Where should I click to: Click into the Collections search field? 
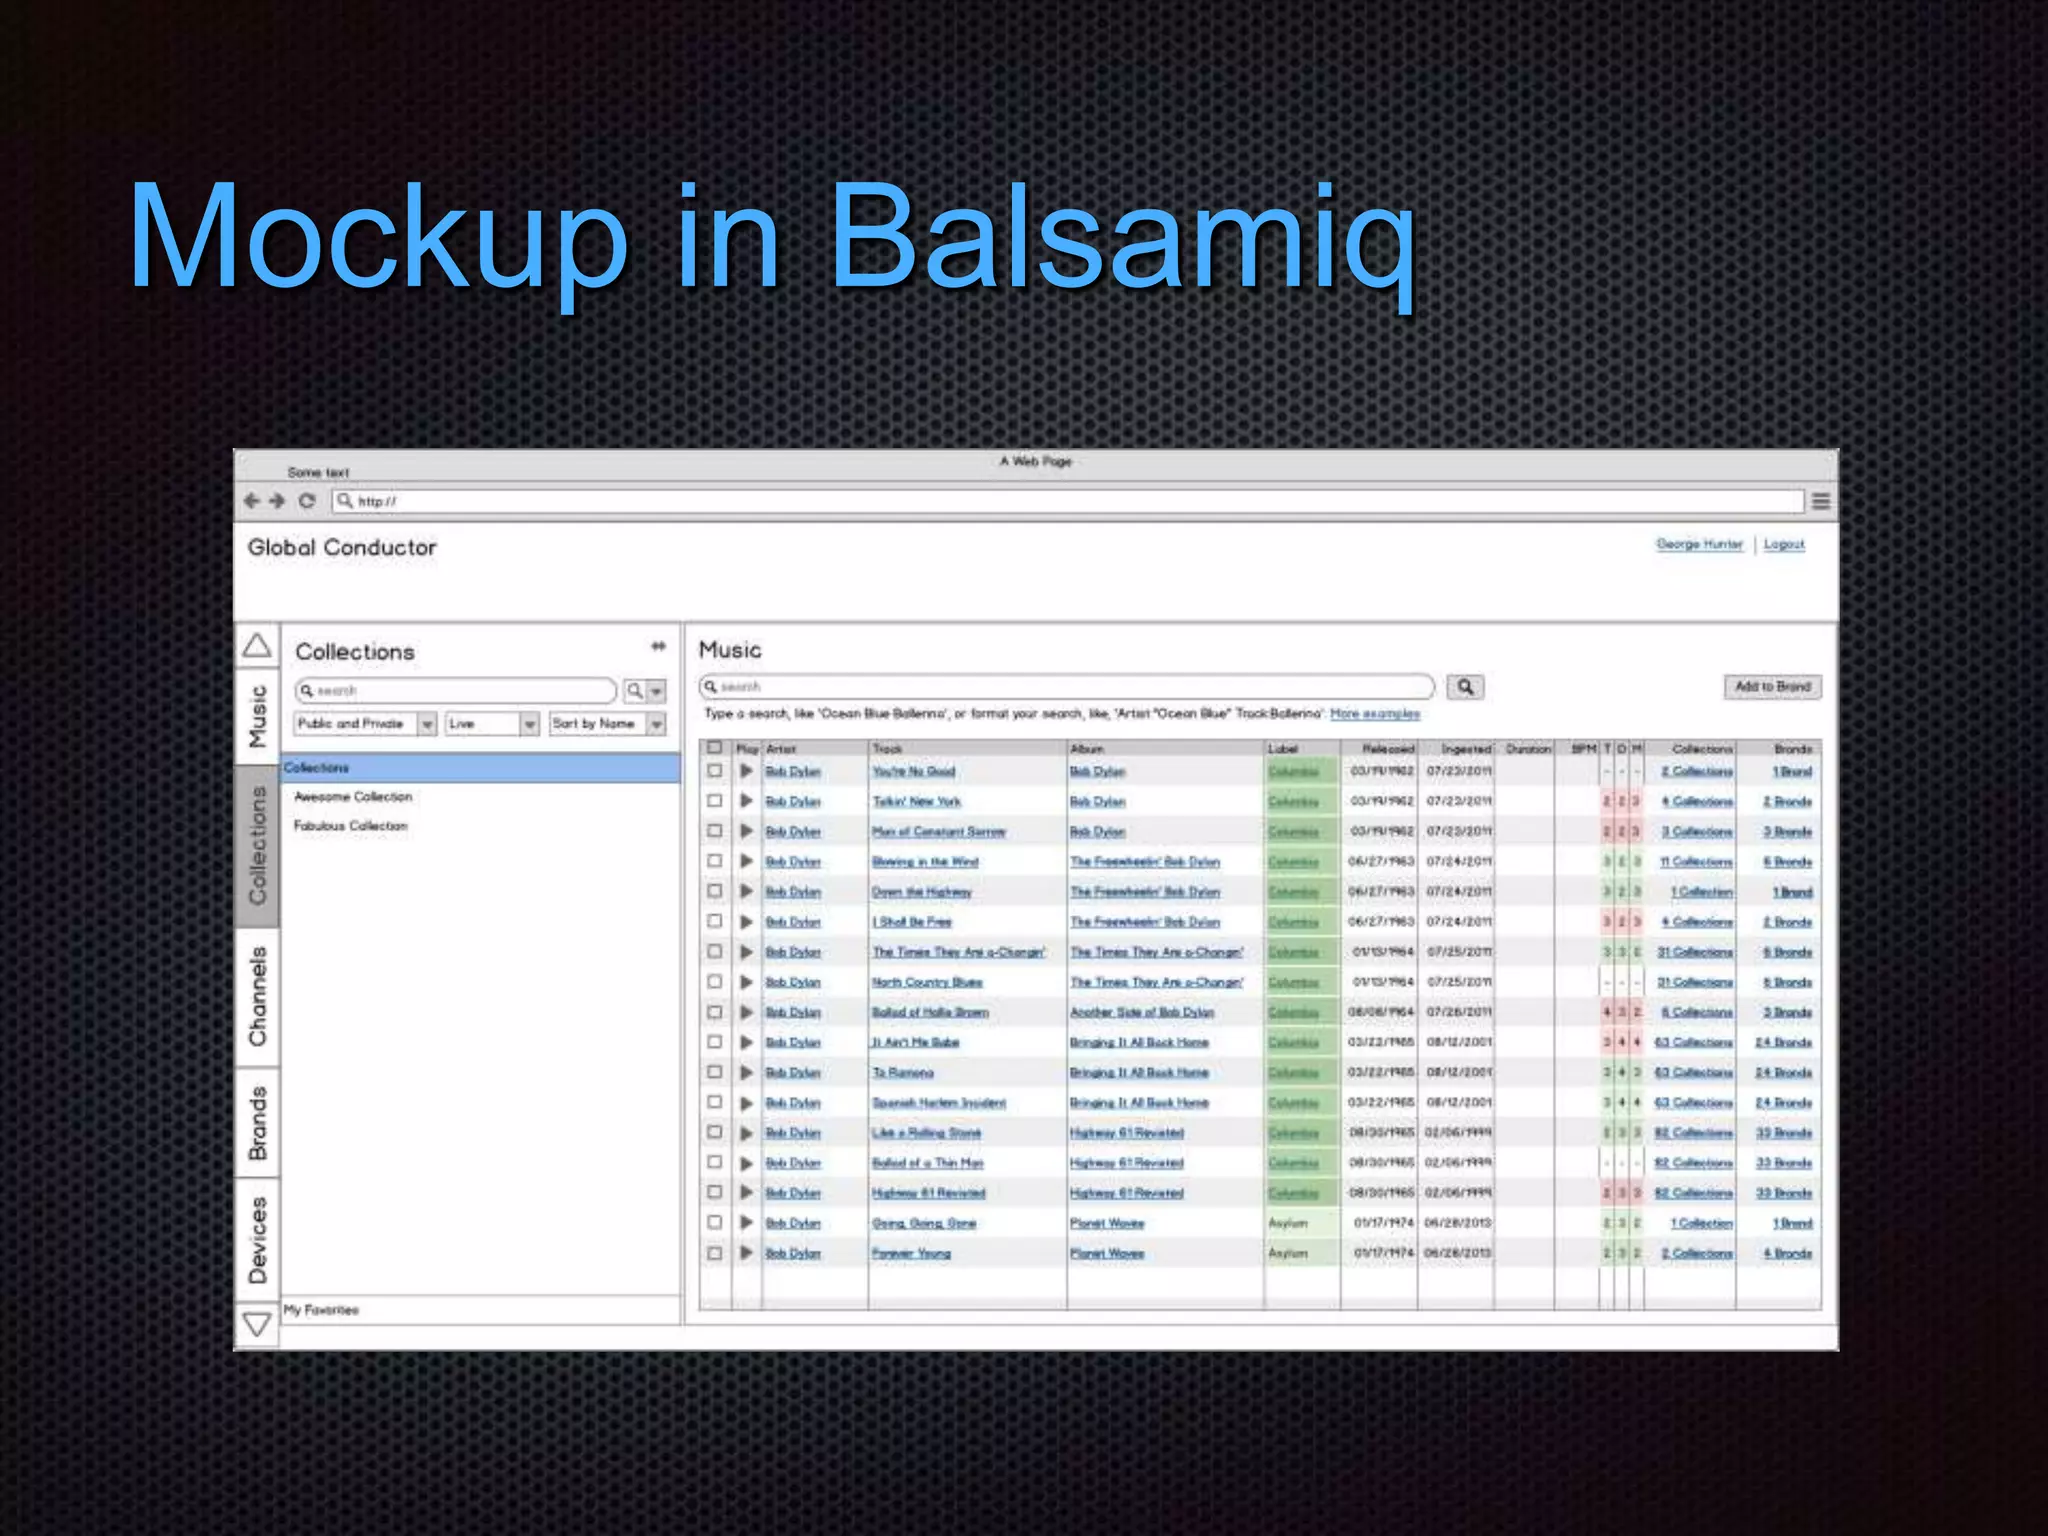click(456, 691)
